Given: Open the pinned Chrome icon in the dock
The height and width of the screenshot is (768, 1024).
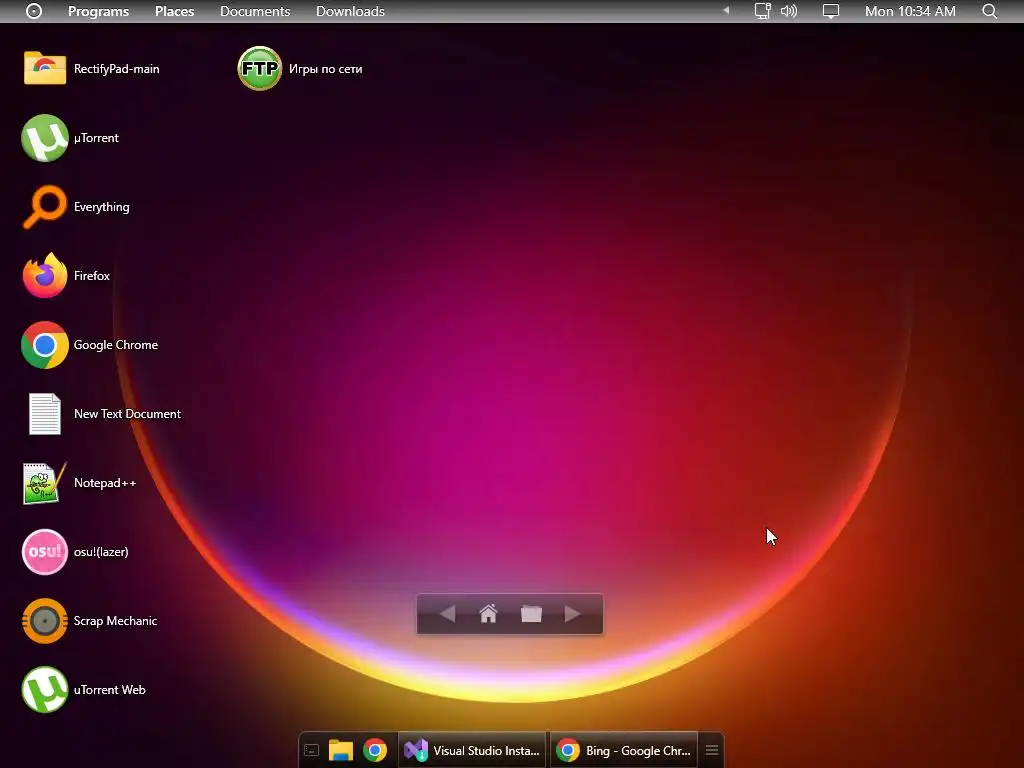Looking at the screenshot, I should tap(375, 751).
